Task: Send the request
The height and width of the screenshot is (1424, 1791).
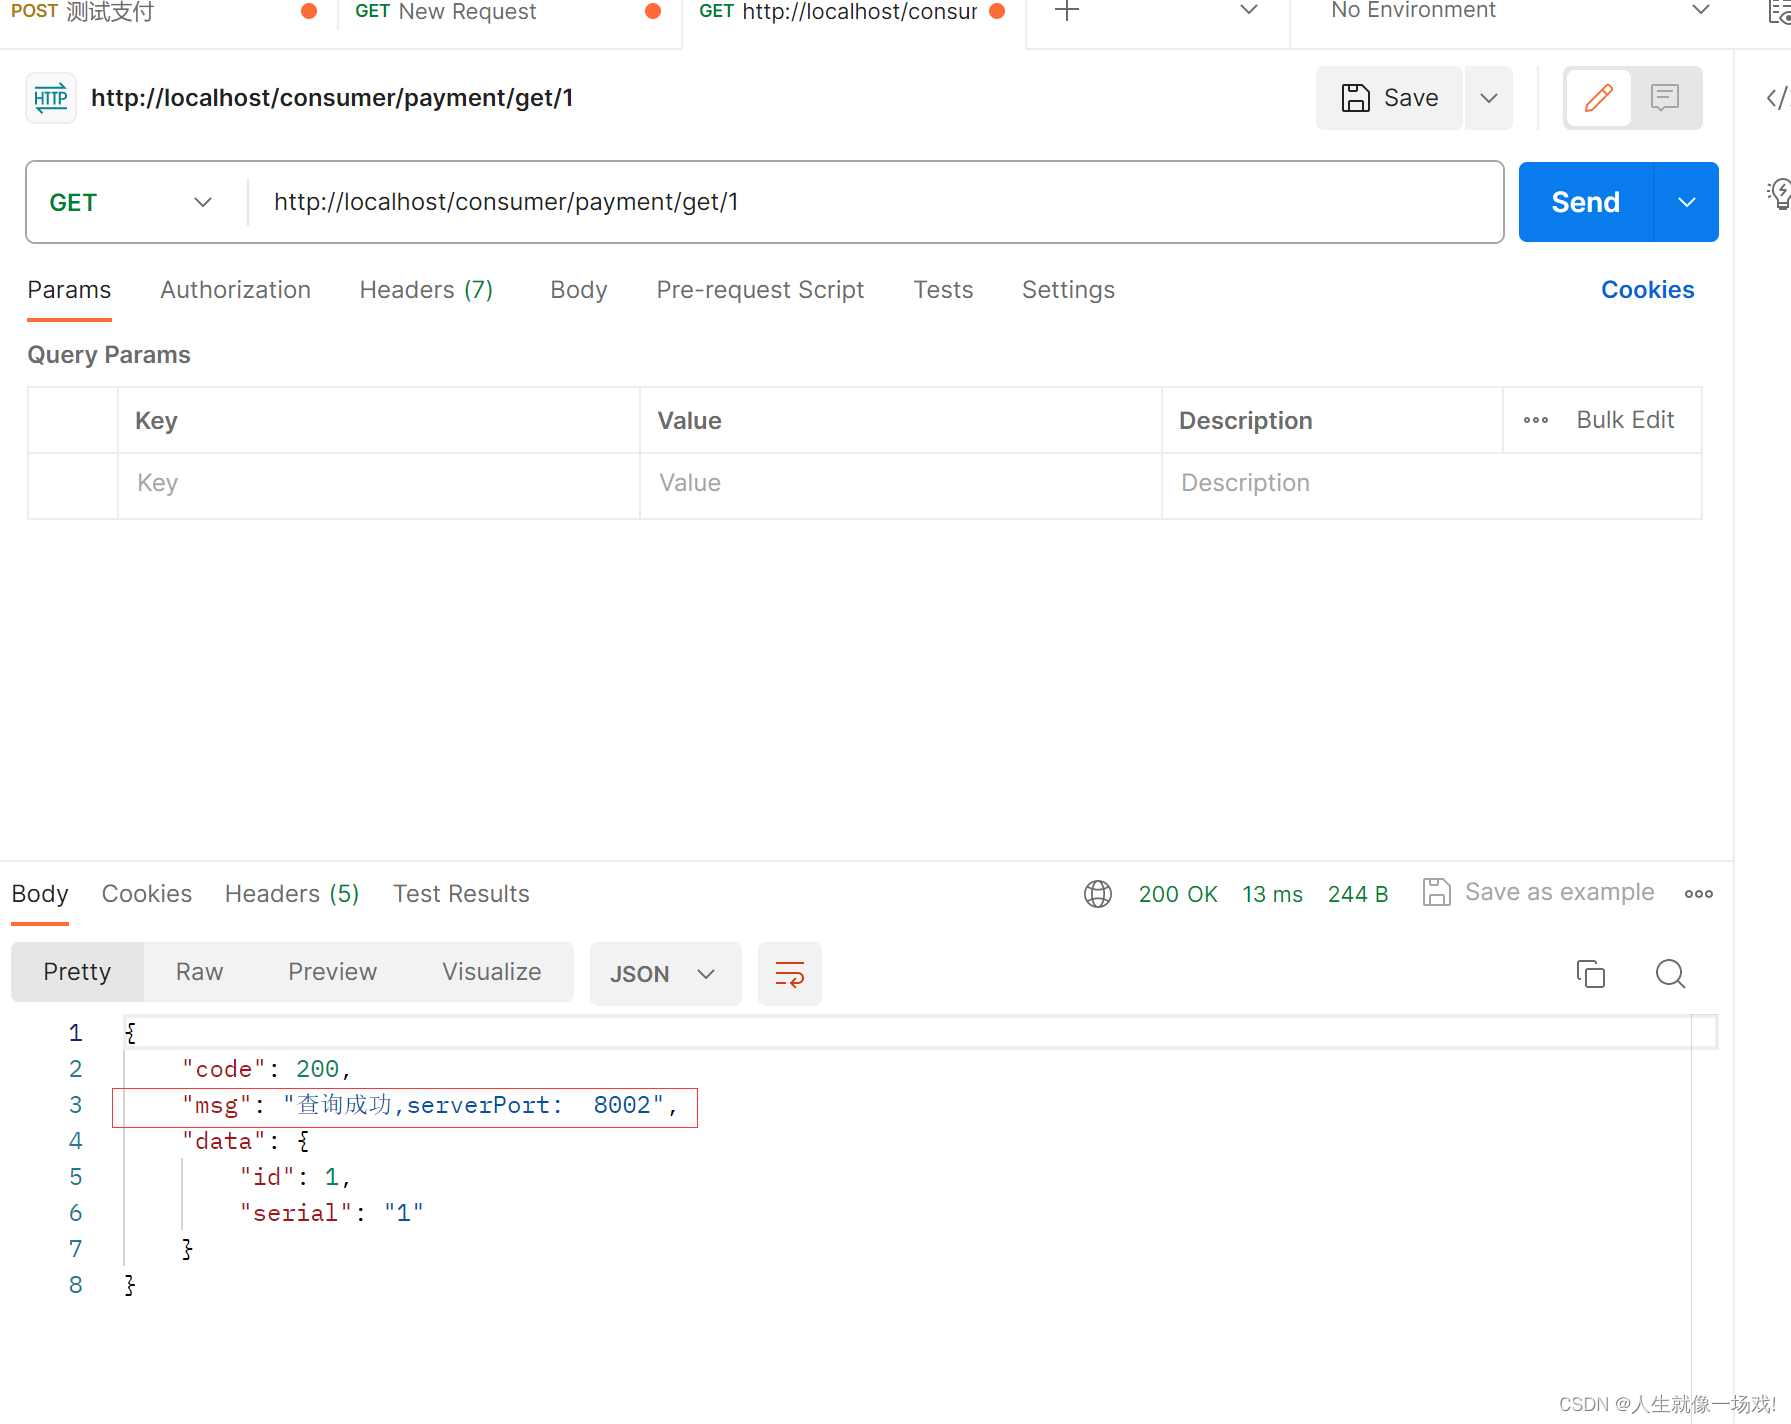Action: coord(1586,202)
